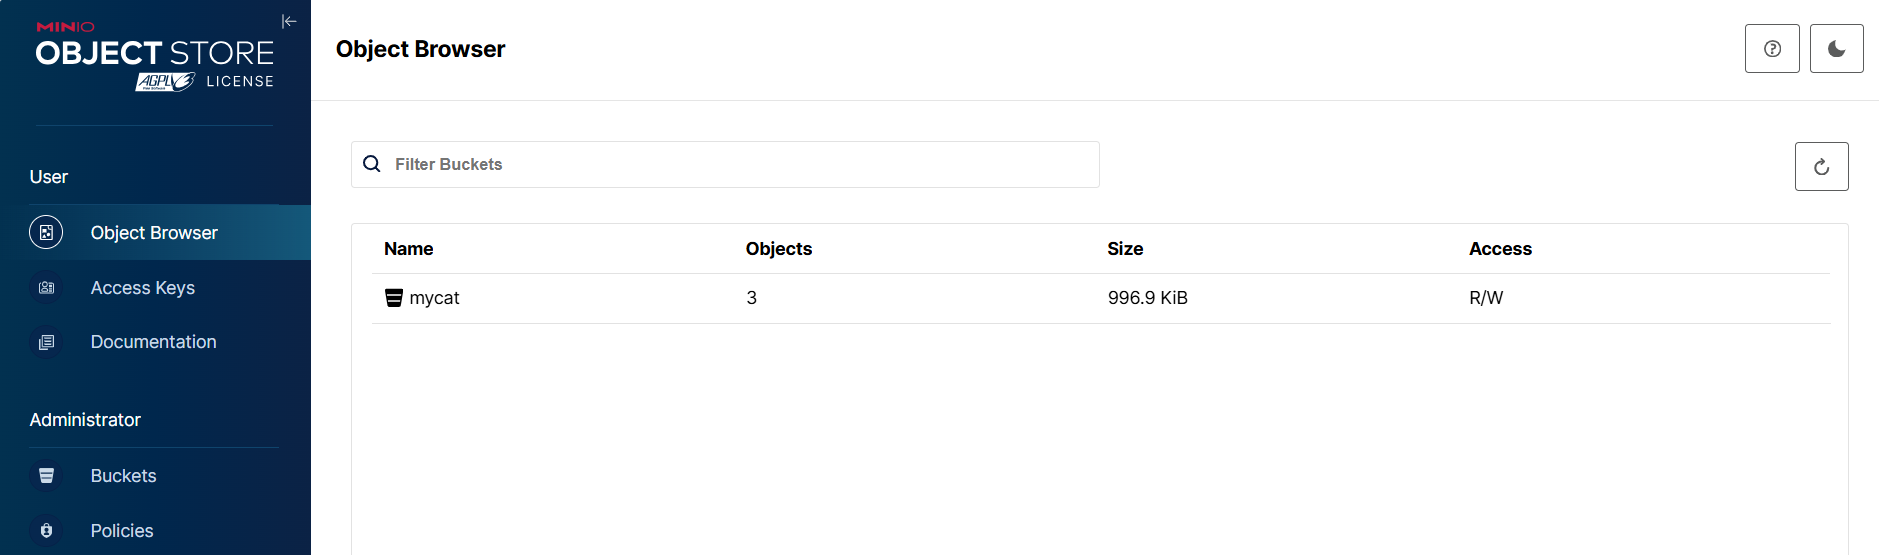
Task: Select the Object Browser menu label
Action: [x=154, y=233]
